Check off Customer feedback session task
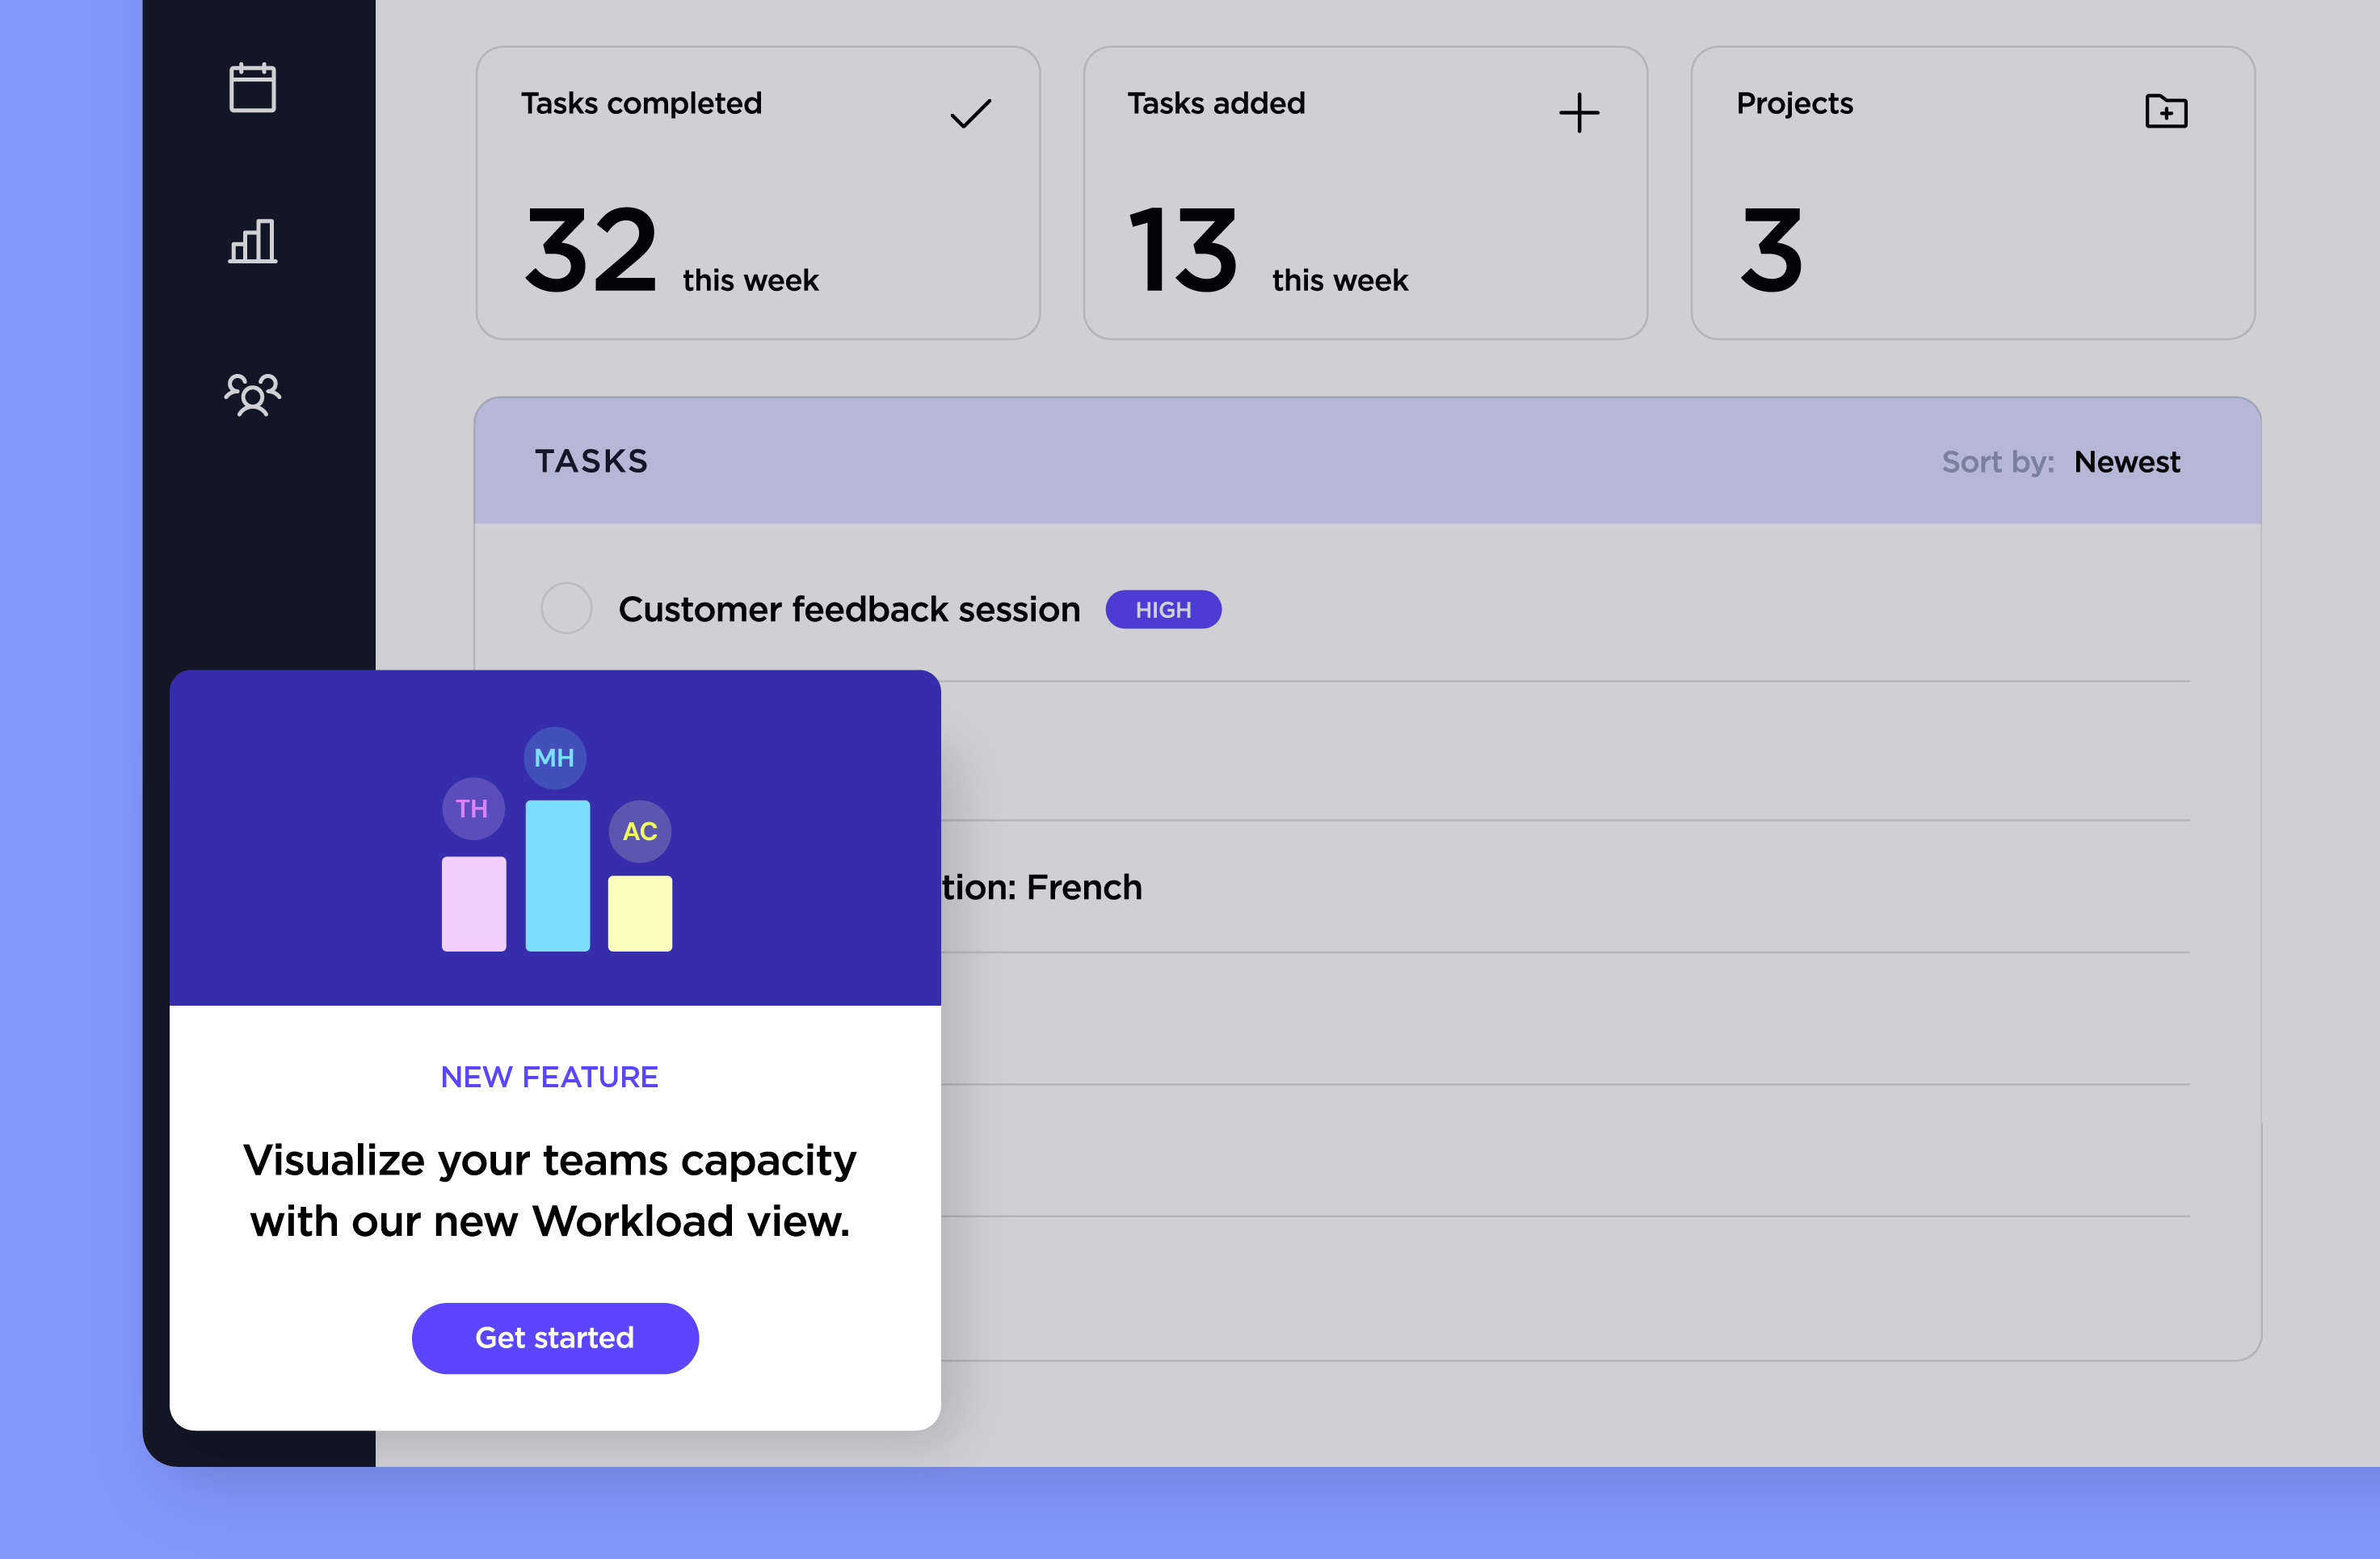Viewport: 2380px width, 1559px height. [566, 609]
